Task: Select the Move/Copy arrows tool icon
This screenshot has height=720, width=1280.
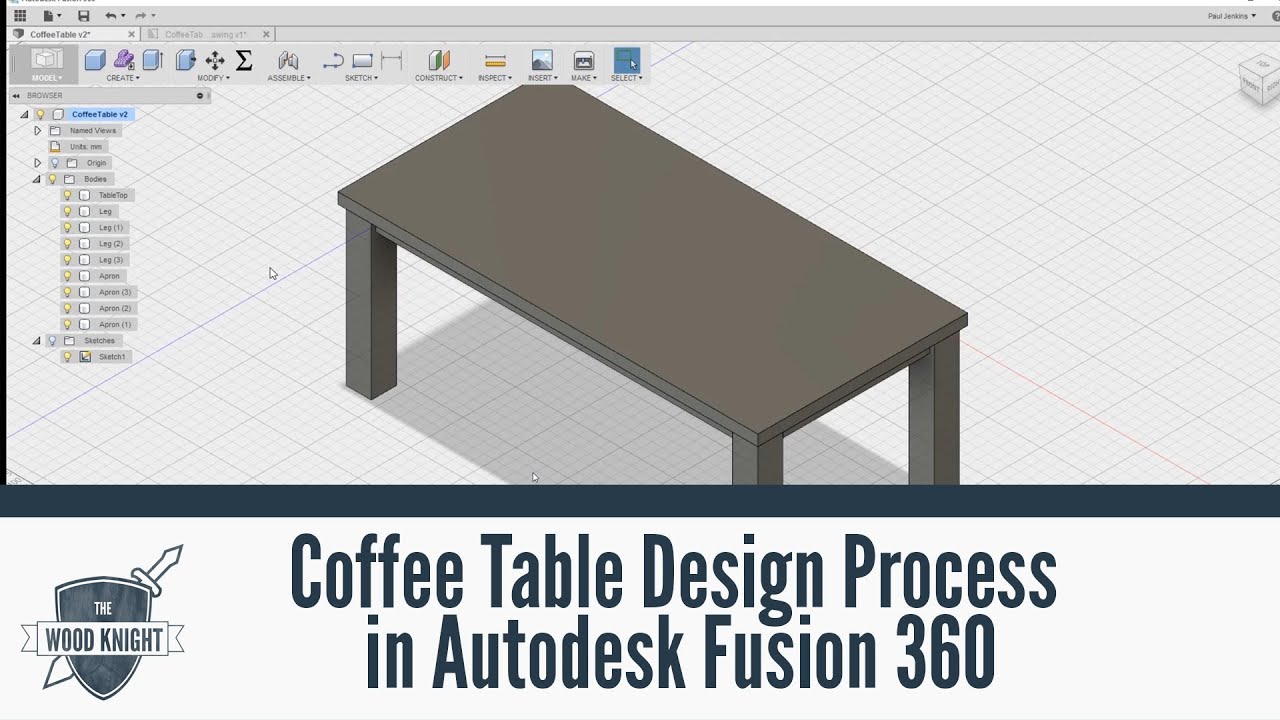Action: (215, 60)
